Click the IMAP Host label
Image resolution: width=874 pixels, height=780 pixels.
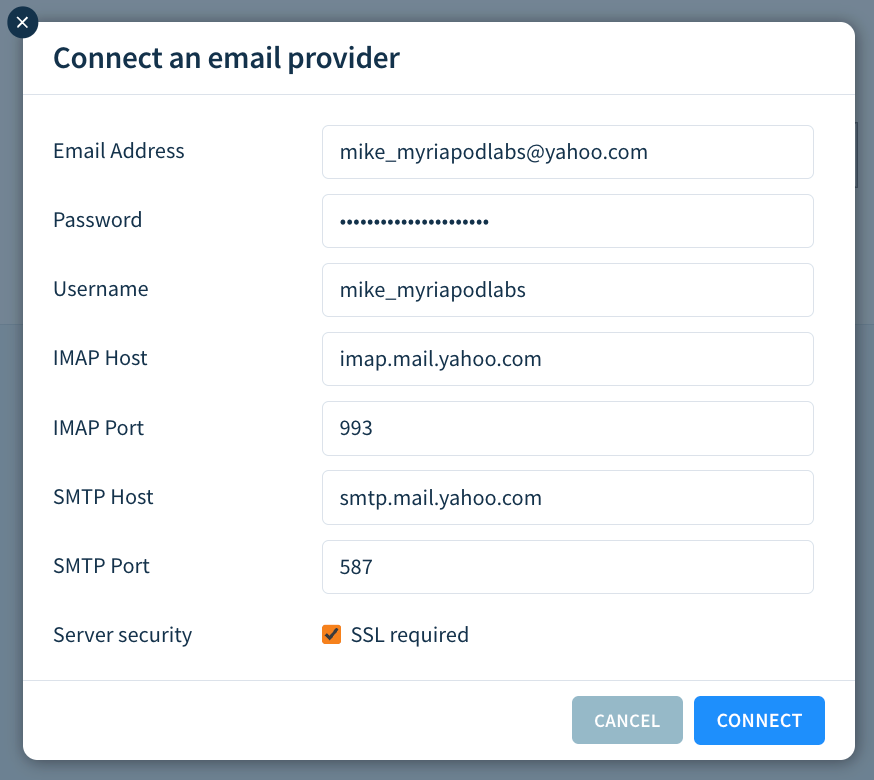[100, 358]
